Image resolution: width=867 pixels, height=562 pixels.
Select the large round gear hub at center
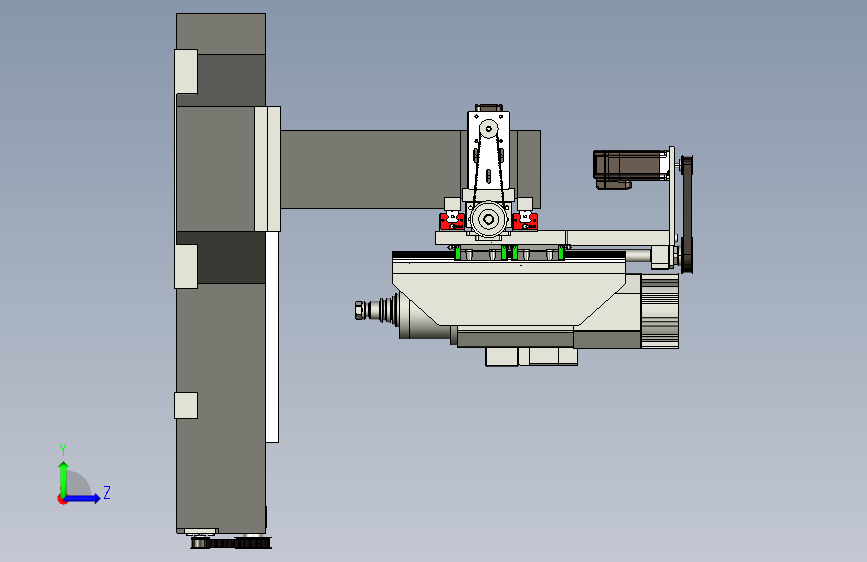point(488,220)
